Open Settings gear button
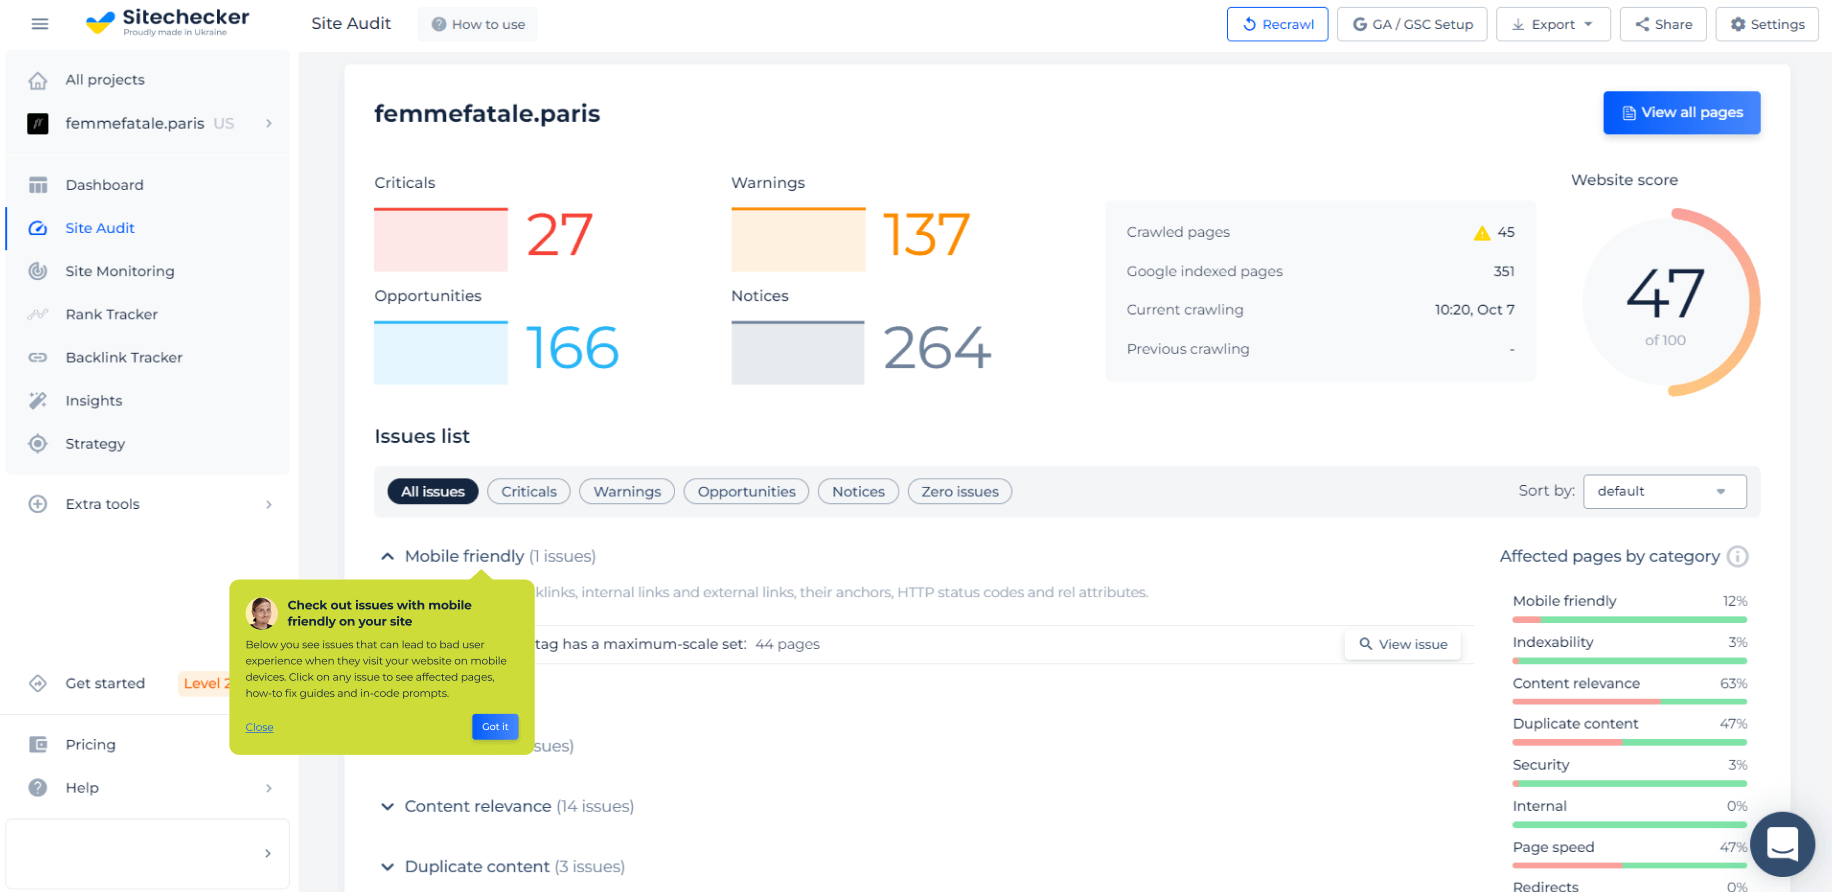The height and width of the screenshot is (892, 1832). point(1767,24)
